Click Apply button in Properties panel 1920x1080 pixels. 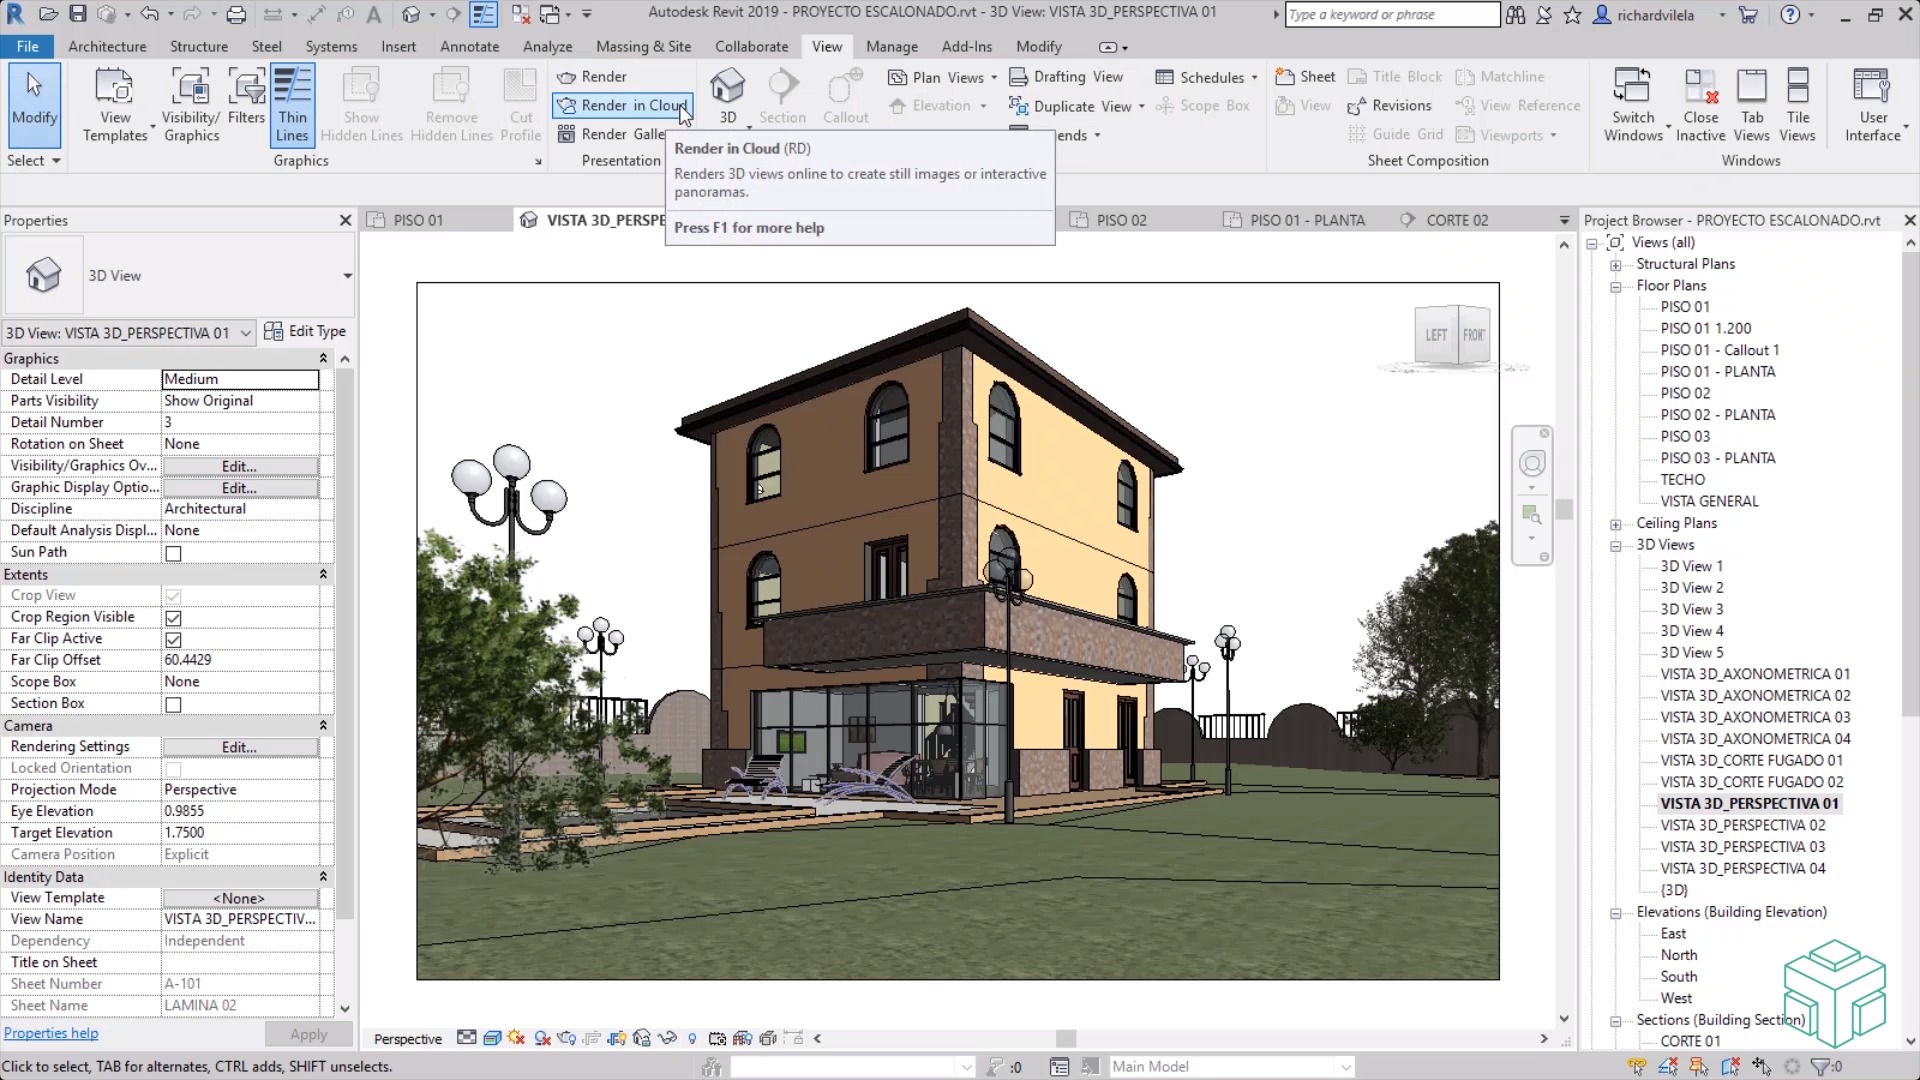307,1033
